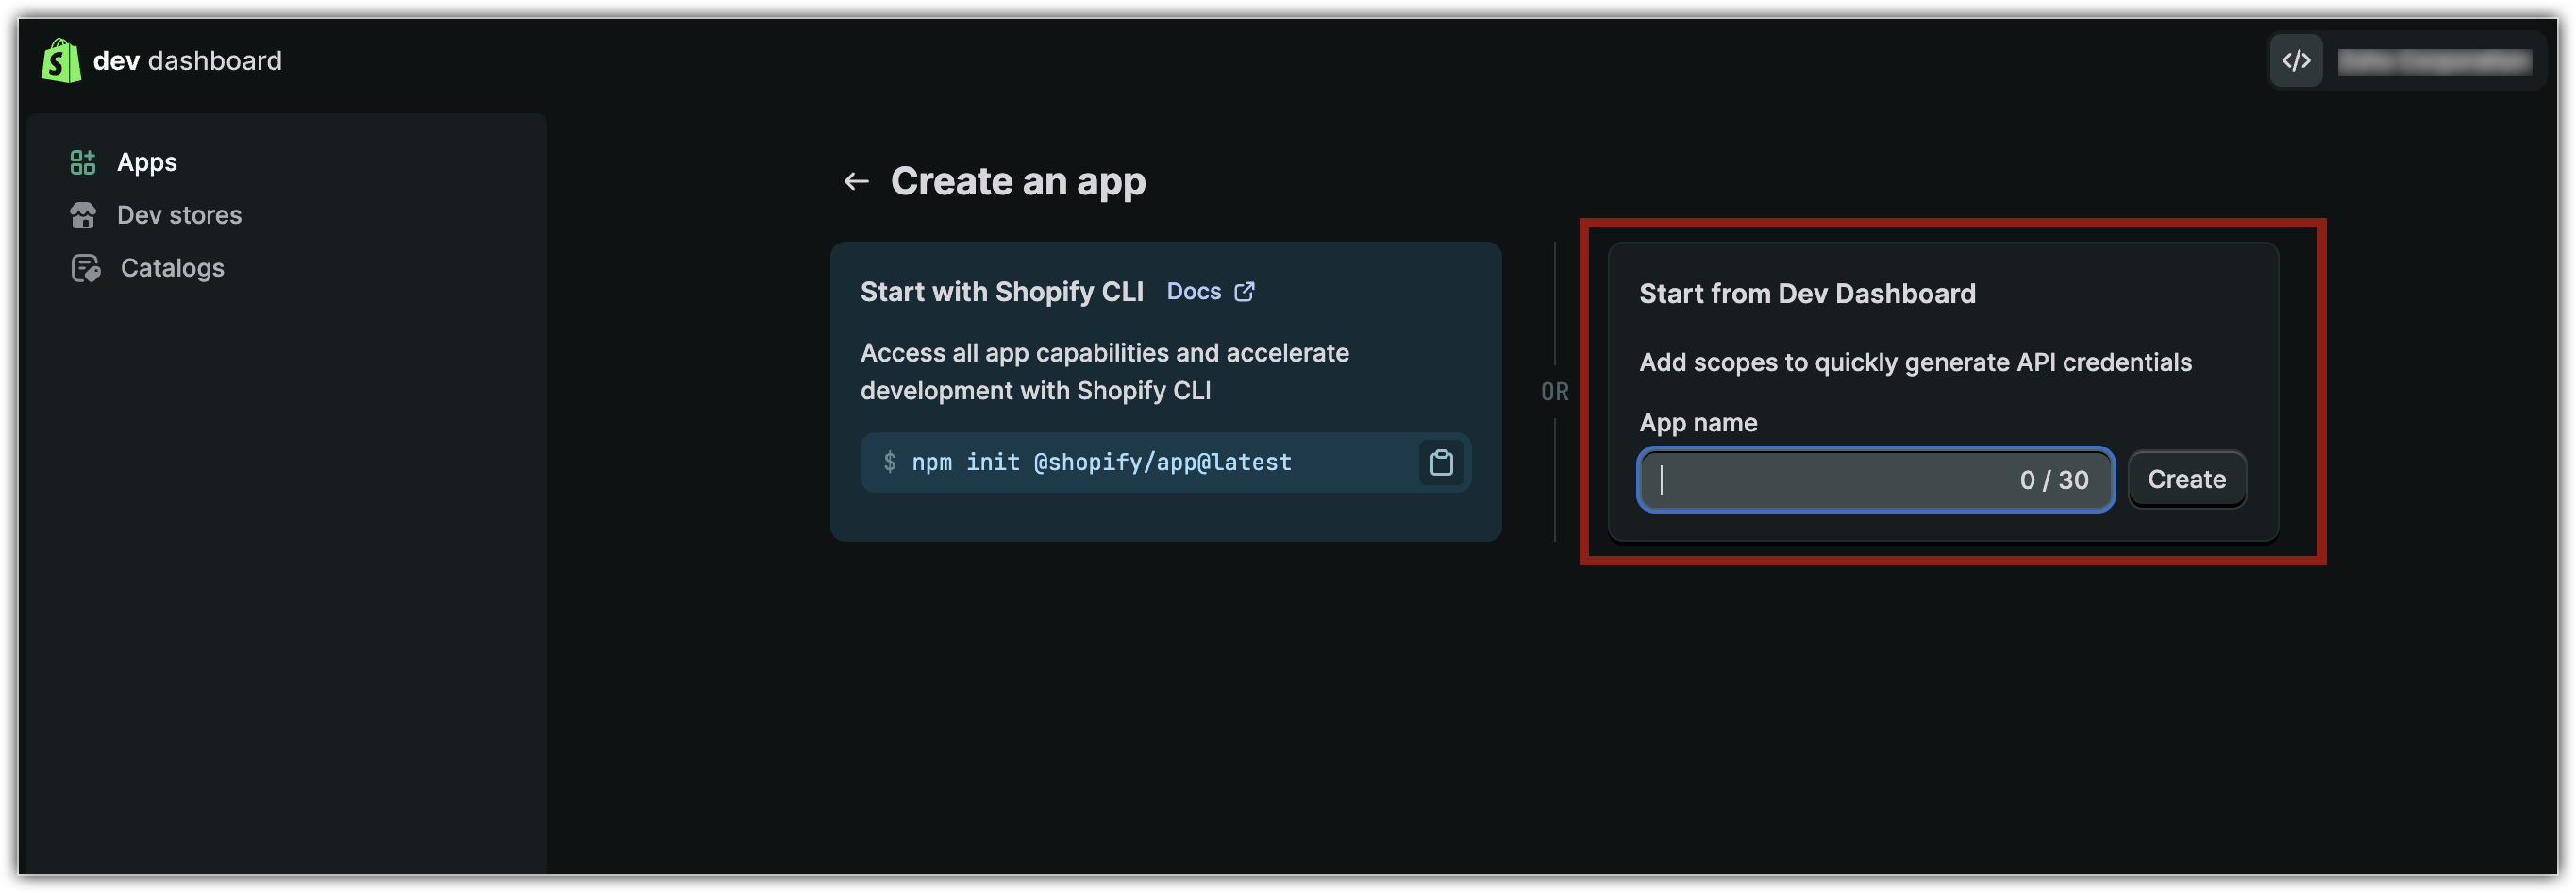
Task: Go back using the left arrow
Action: coord(856,182)
